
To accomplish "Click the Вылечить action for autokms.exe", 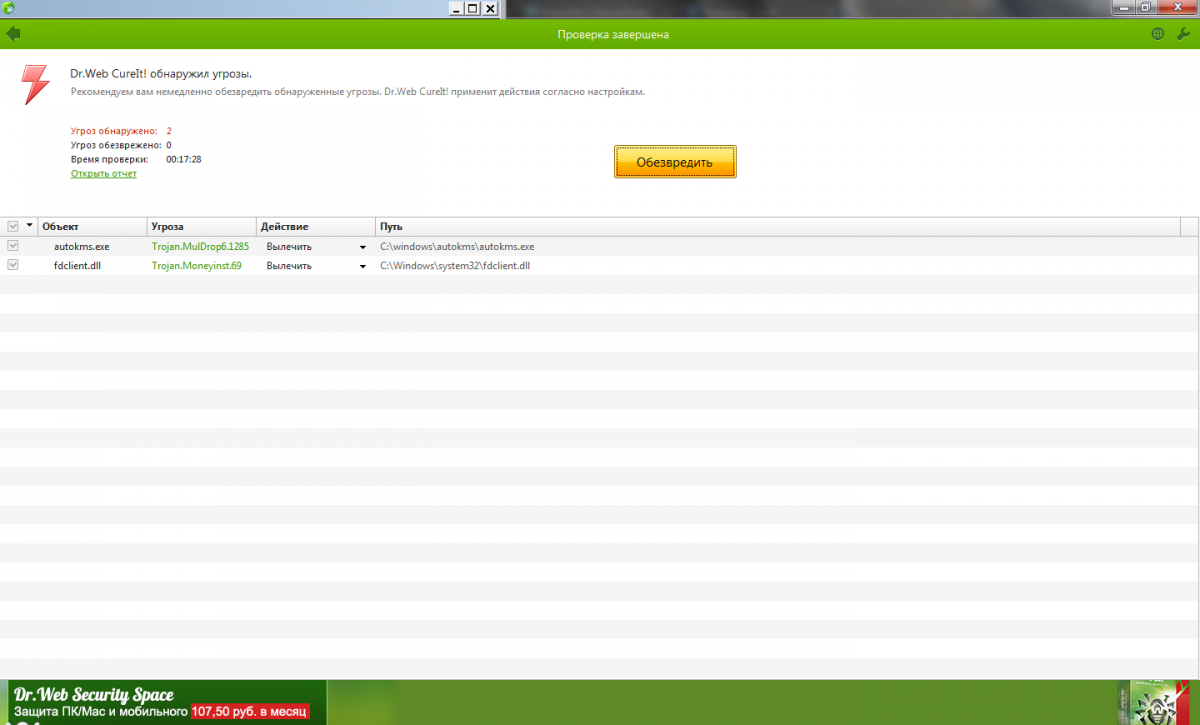I will pyautogui.click(x=289, y=246).
